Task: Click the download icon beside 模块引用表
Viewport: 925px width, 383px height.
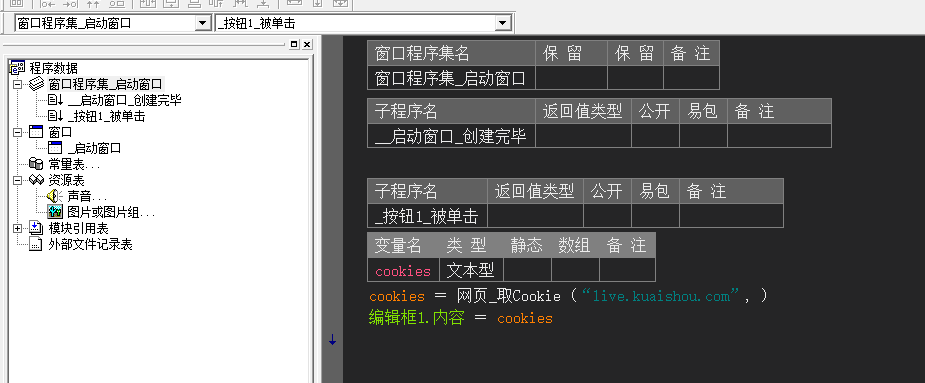Action: pos(37,228)
